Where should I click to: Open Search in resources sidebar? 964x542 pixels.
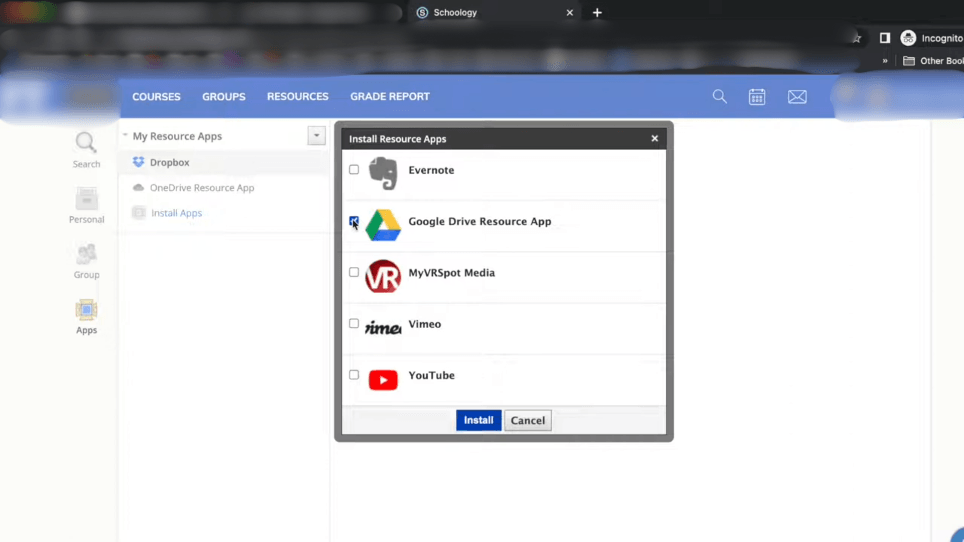point(86,150)
